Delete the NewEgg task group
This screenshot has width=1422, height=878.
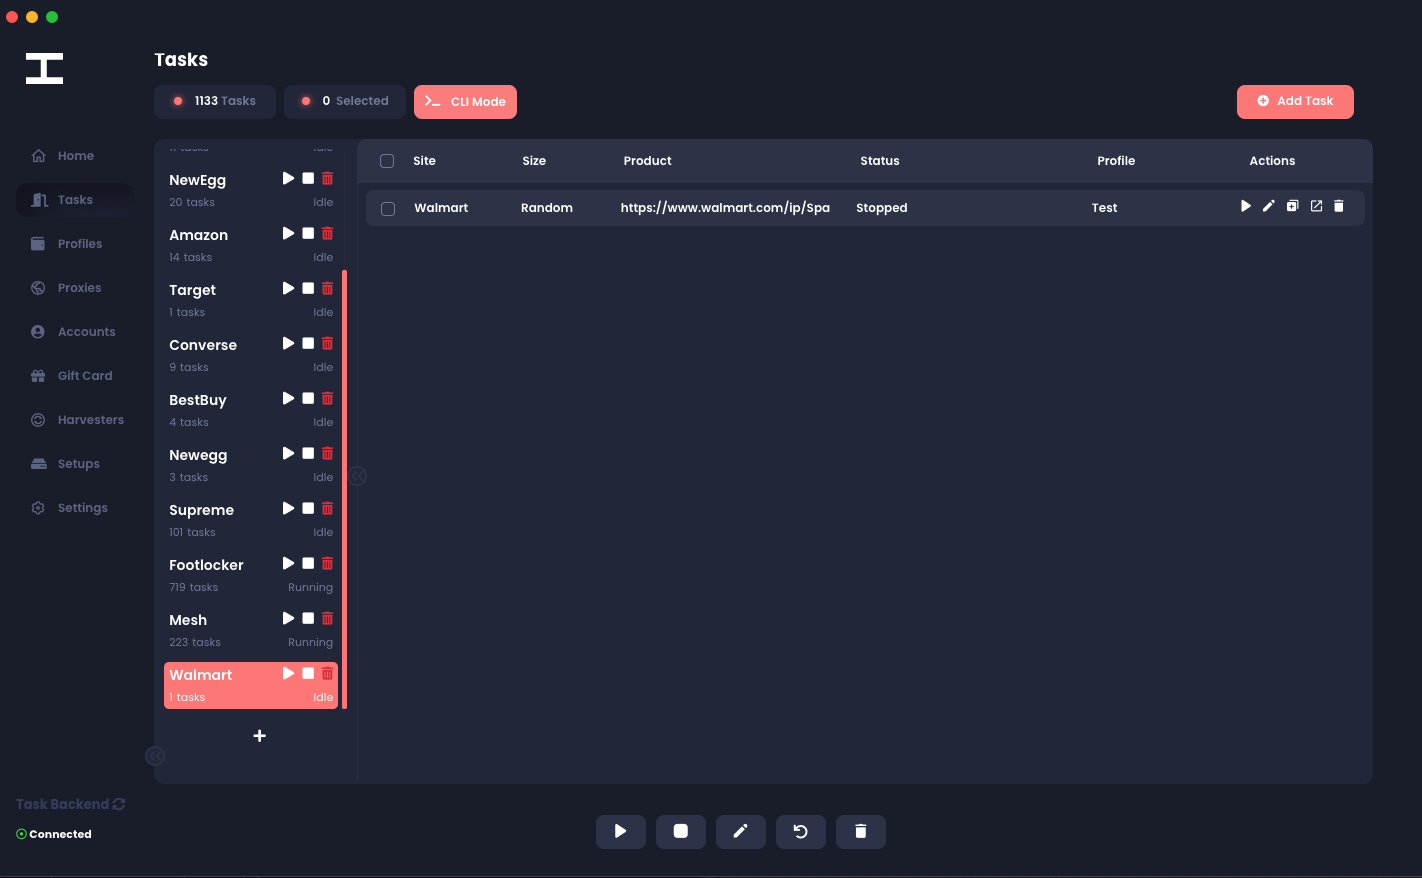(x=327, y=178)
